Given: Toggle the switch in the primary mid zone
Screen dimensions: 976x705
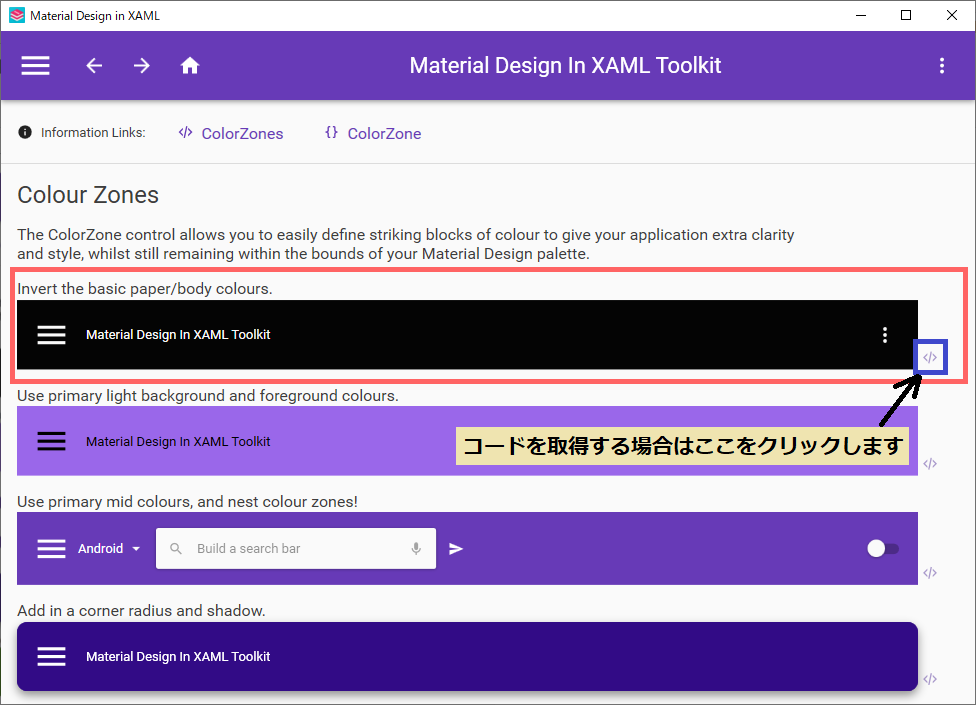Looking at the screenshot, I should click(x=883, y=548).
